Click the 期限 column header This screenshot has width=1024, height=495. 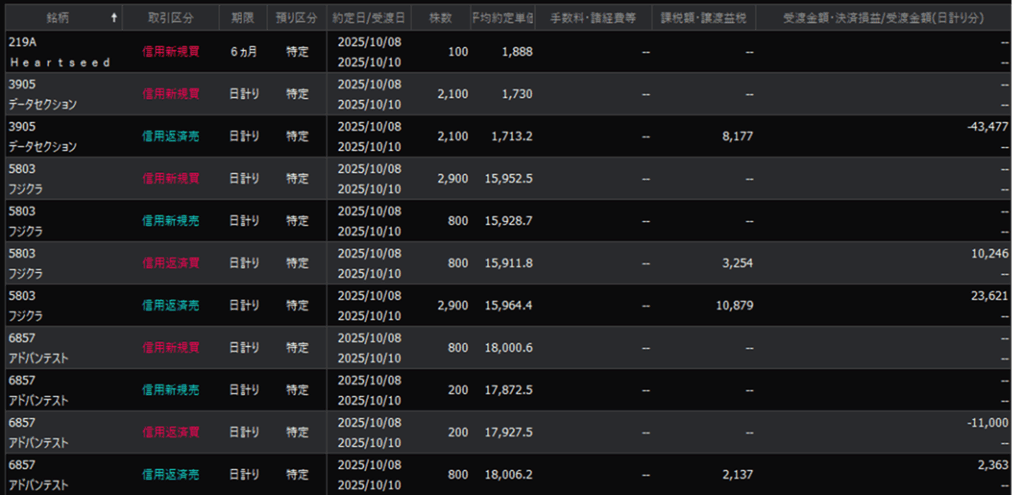[x=242, y=18]
